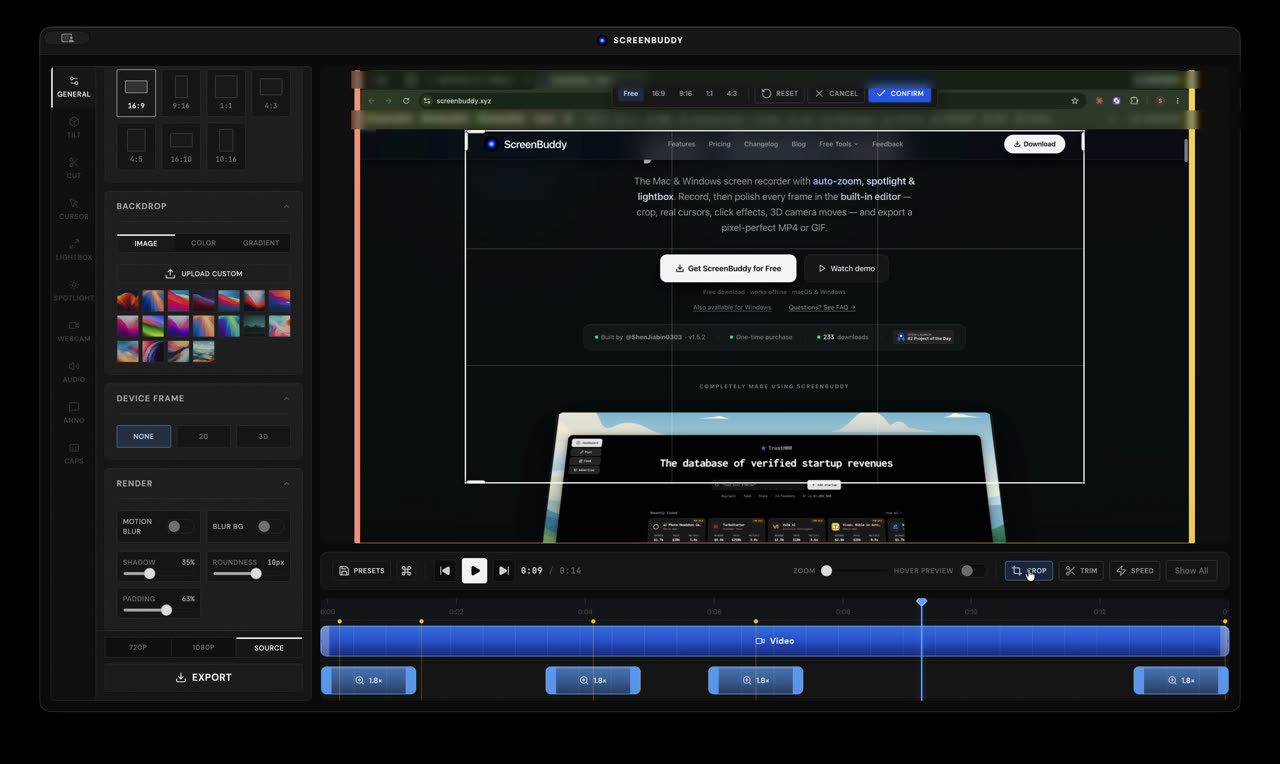Open the Cursor settings in sidebar

click(73, 210)
